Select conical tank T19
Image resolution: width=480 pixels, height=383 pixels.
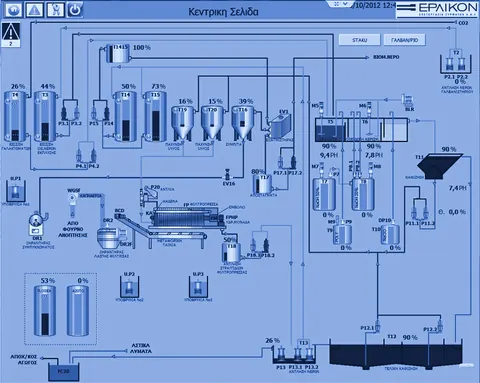182,123
